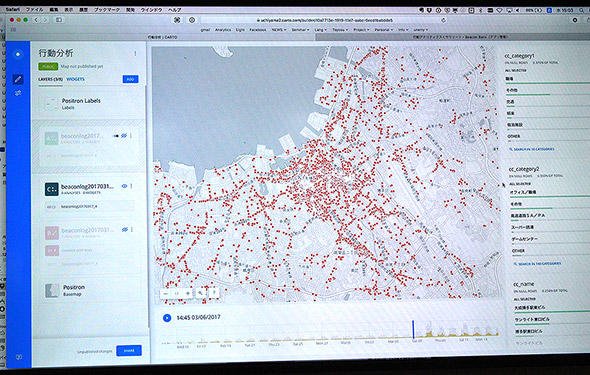Click the green faded beaconlog2017 layer thumbnail
Viewport: 590px width, 375px height.
pos(51,138)
